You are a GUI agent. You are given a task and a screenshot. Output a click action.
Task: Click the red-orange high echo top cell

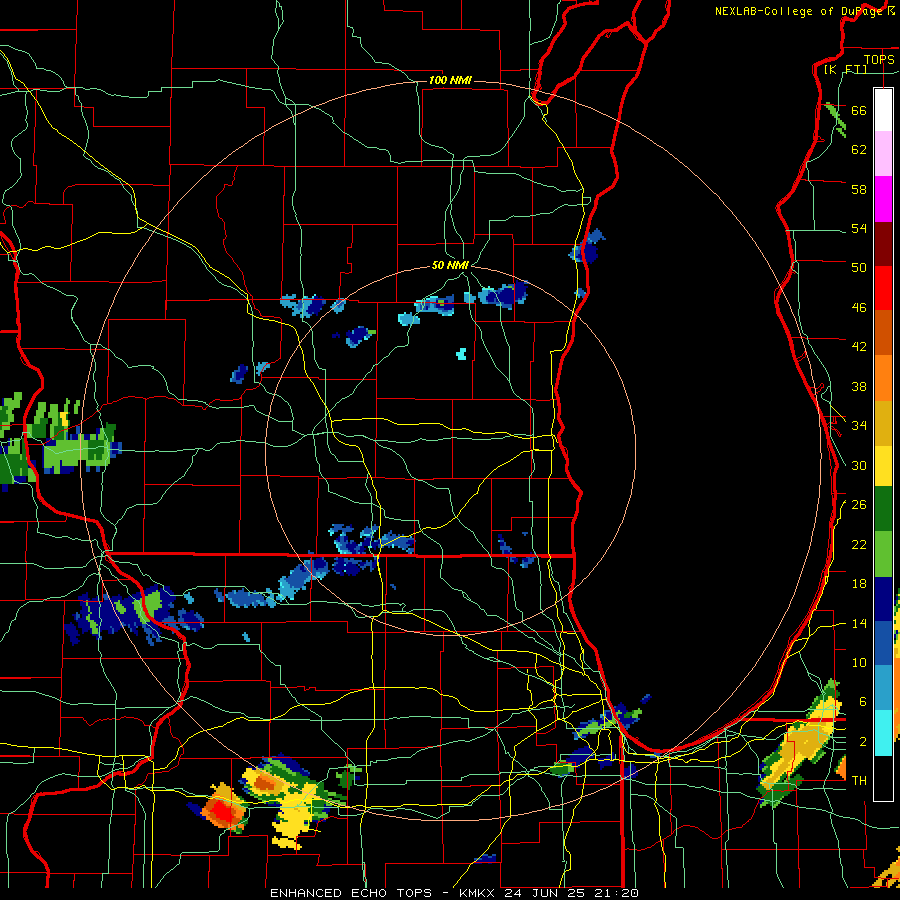pyautogui.click(x=224, y=812)
